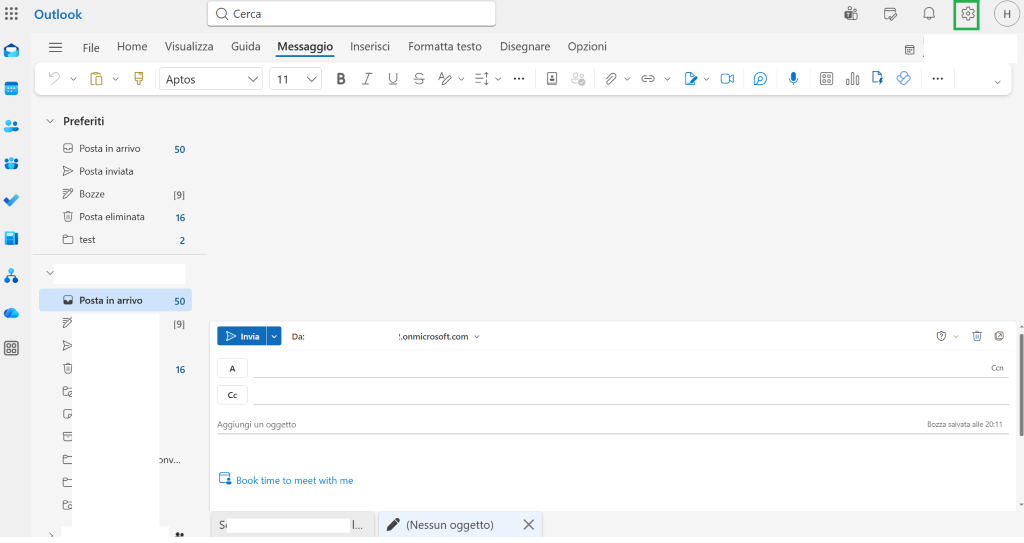1024x543 pixels.
Task: Add a Teams video meeting
Action: (727, 79)
